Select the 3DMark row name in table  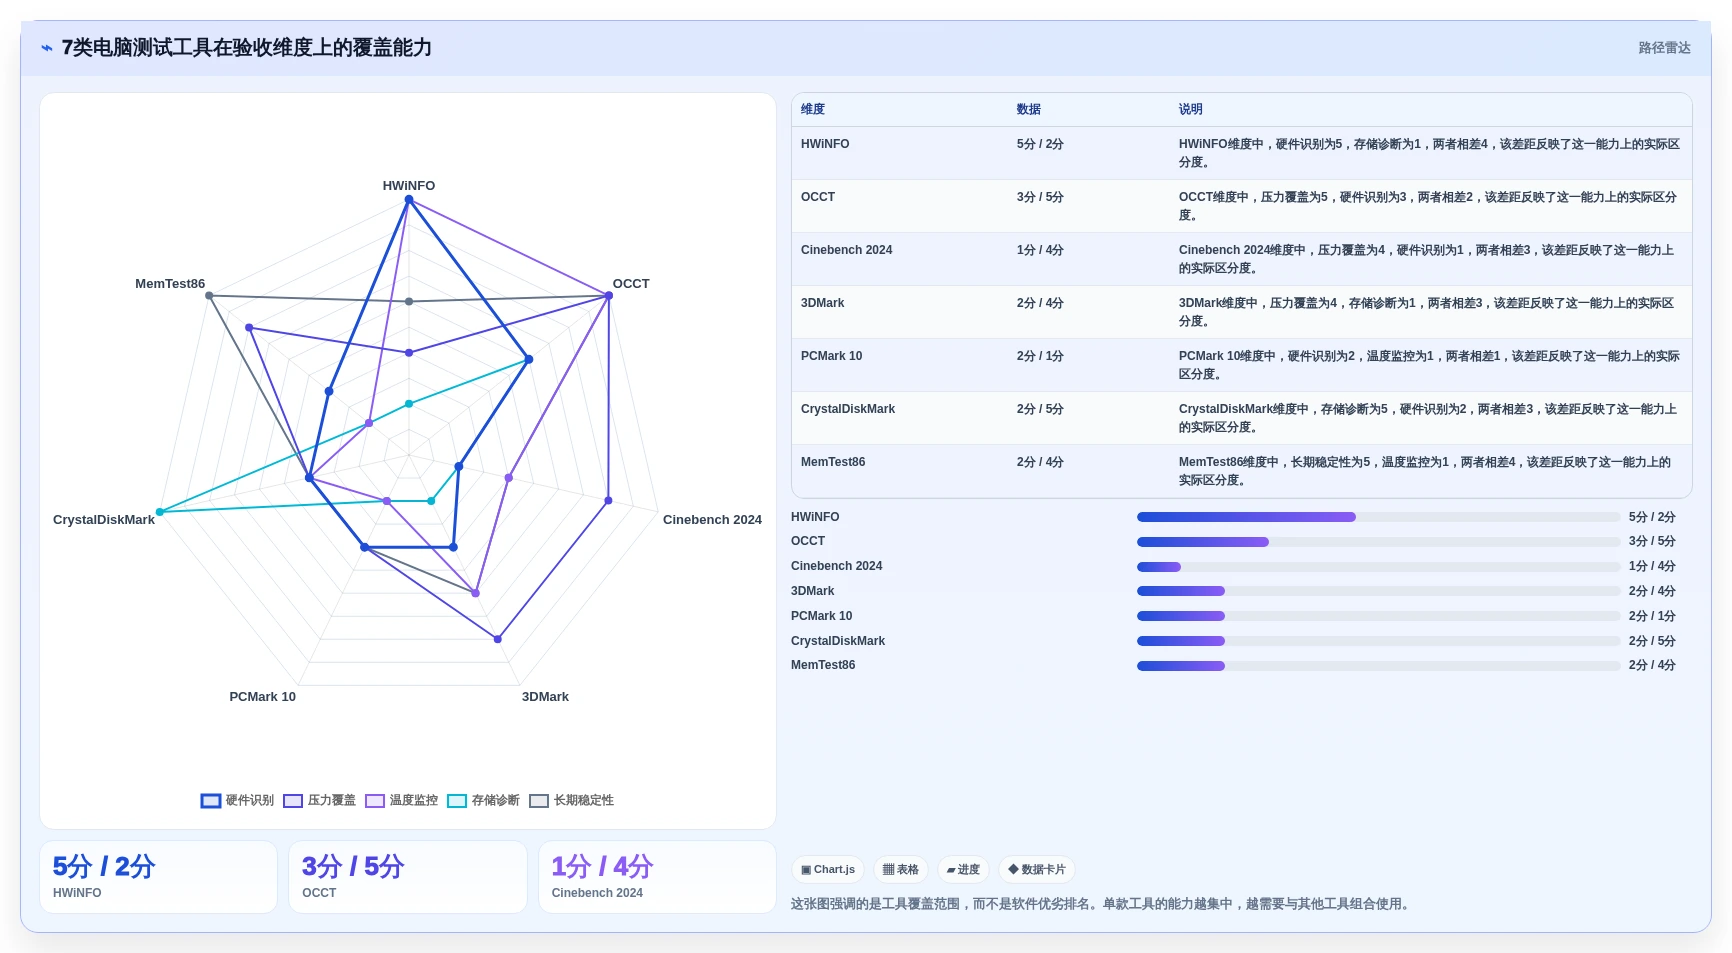pos(823,303)
